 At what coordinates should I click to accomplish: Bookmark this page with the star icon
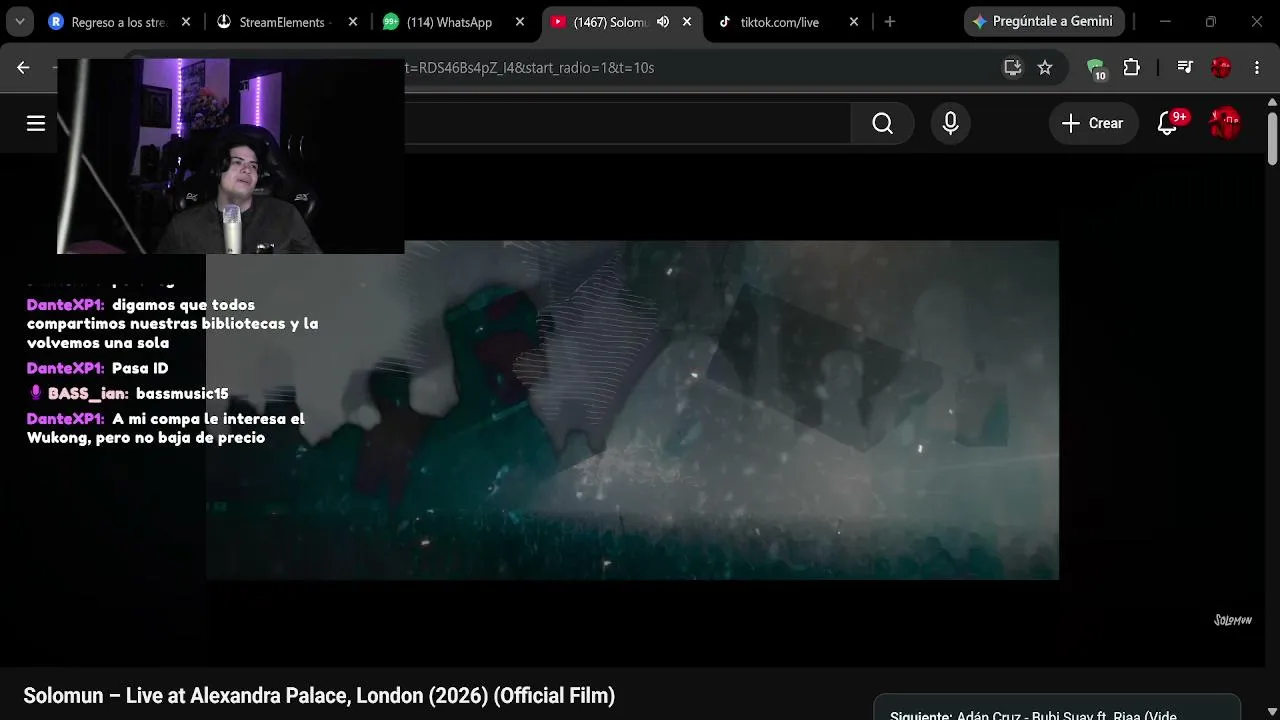pyautogui.click(x=1045, y=67)
